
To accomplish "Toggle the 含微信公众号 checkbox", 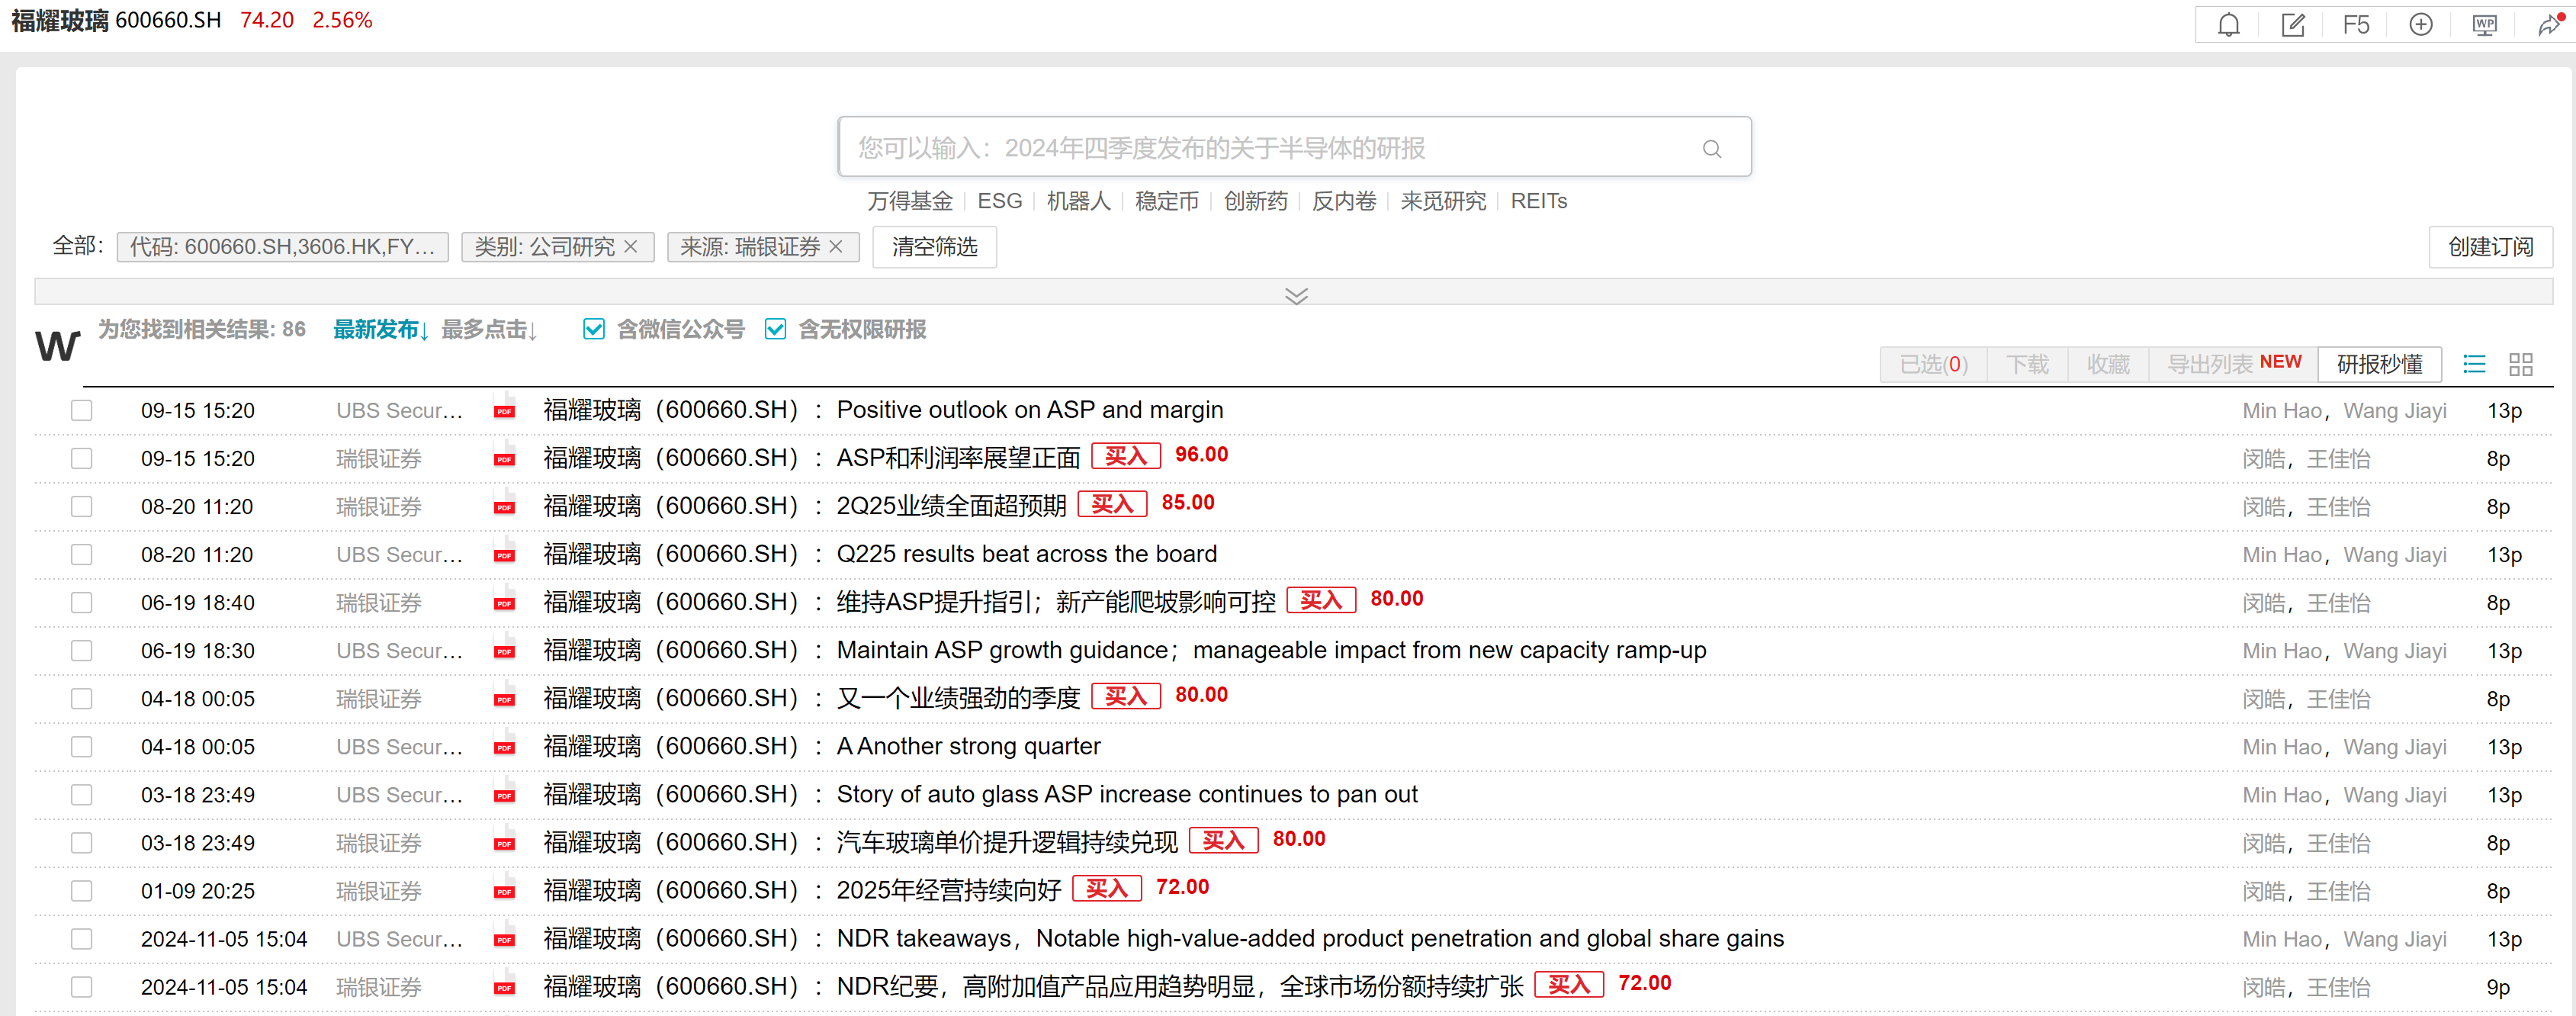I will pyautogui.click(x=594, y=329).
